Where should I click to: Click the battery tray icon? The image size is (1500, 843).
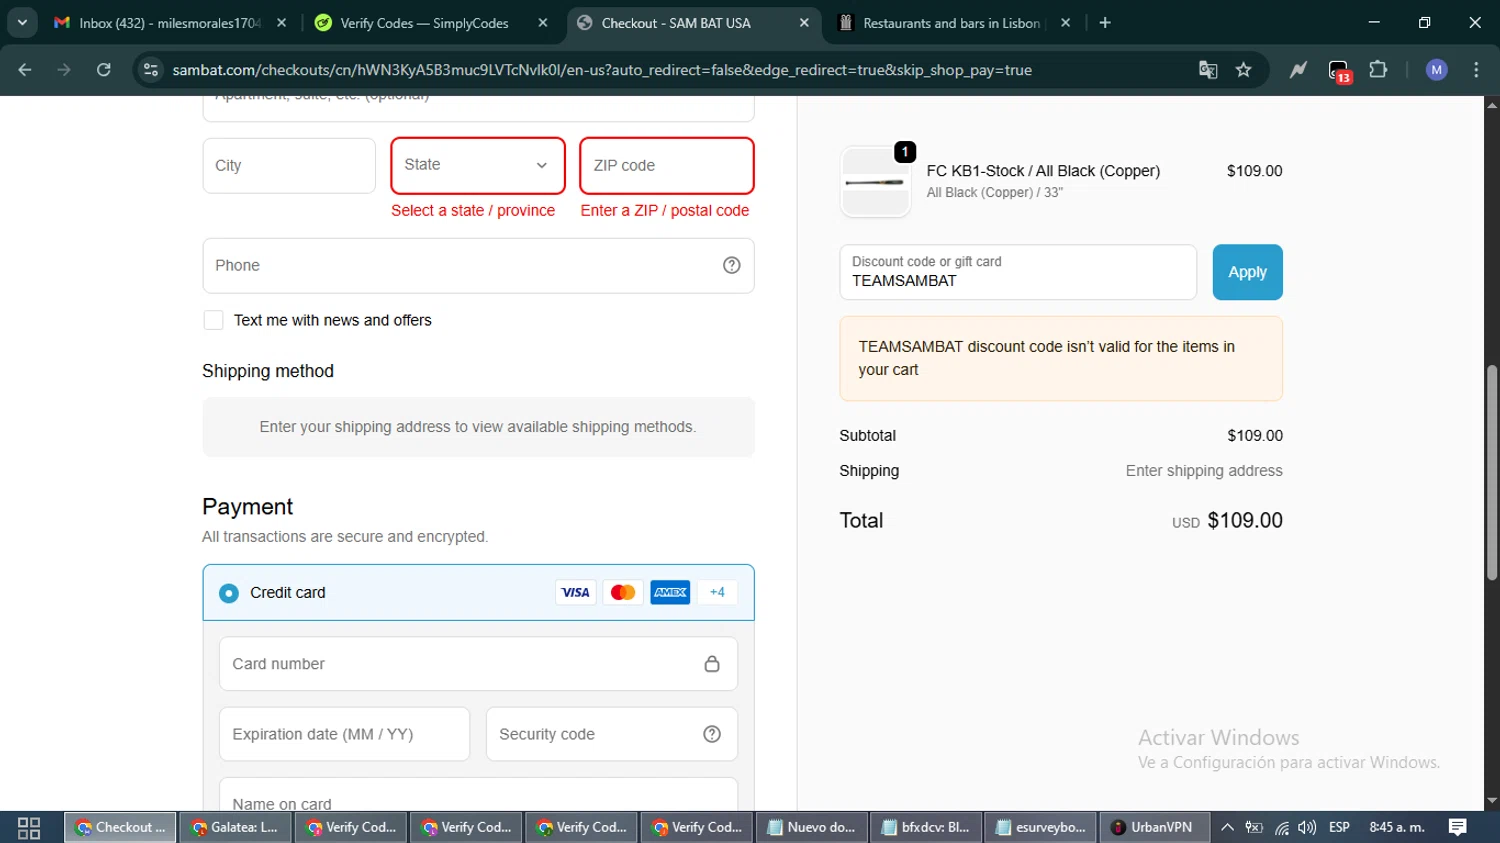(x=1254, y=827)
